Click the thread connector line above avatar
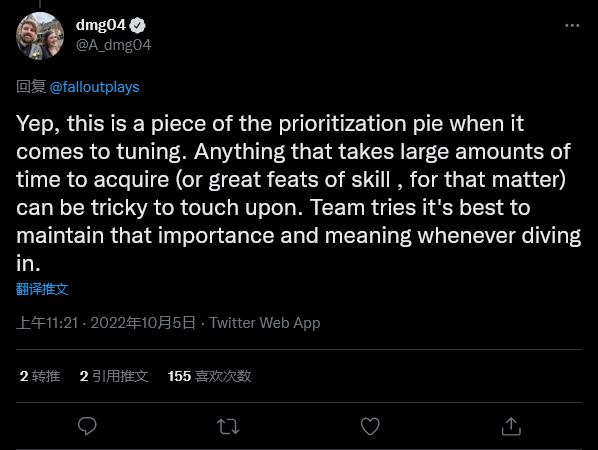Image resolution: width=598 pixels, height=450 pixels. click(x=40, y=4)
